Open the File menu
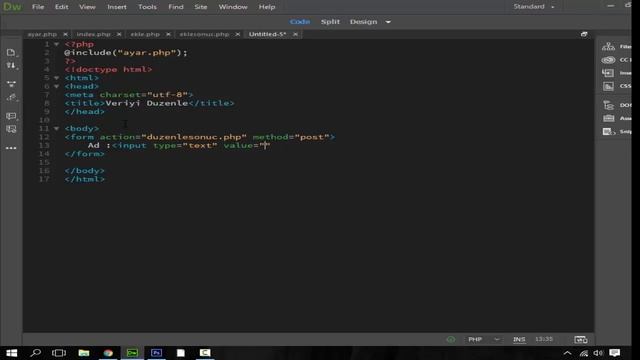Image resolution: width=640 pixels, height=360 pixels. pos(38,7)
